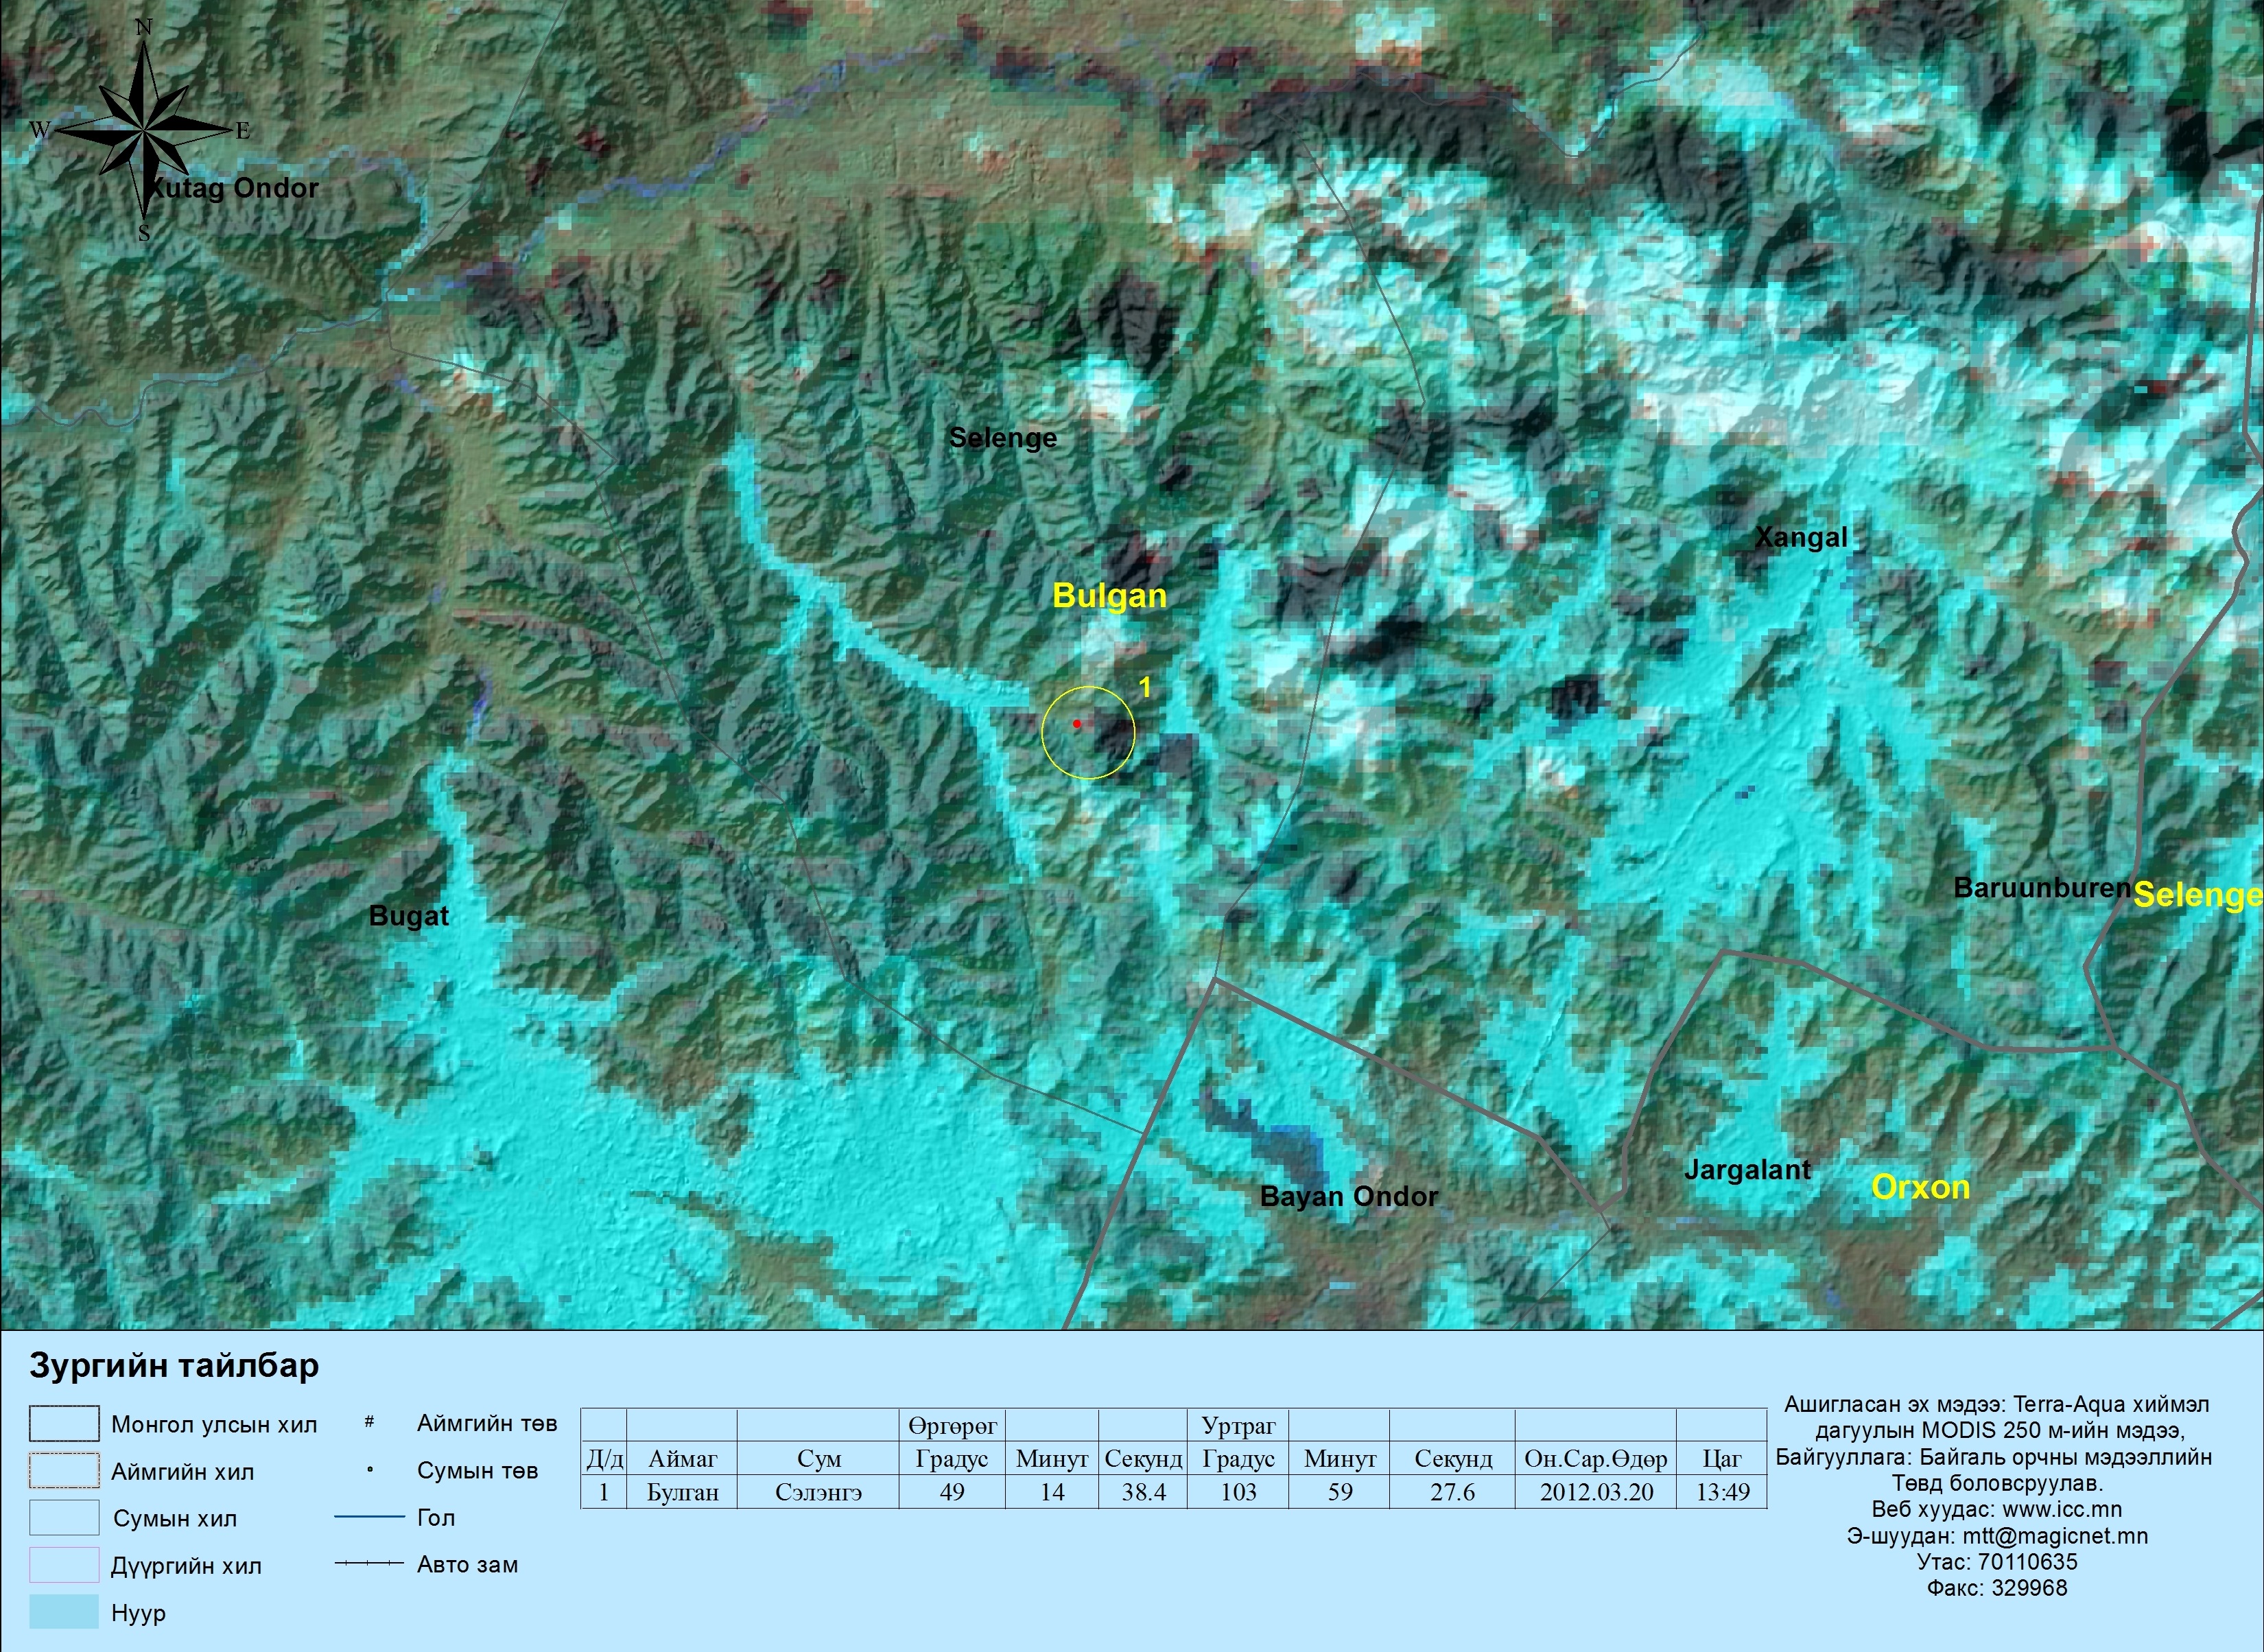Click the Дүүргийн хил legend box
The height and width of the screenshot is (1652, 2264).
(64, 1565)
